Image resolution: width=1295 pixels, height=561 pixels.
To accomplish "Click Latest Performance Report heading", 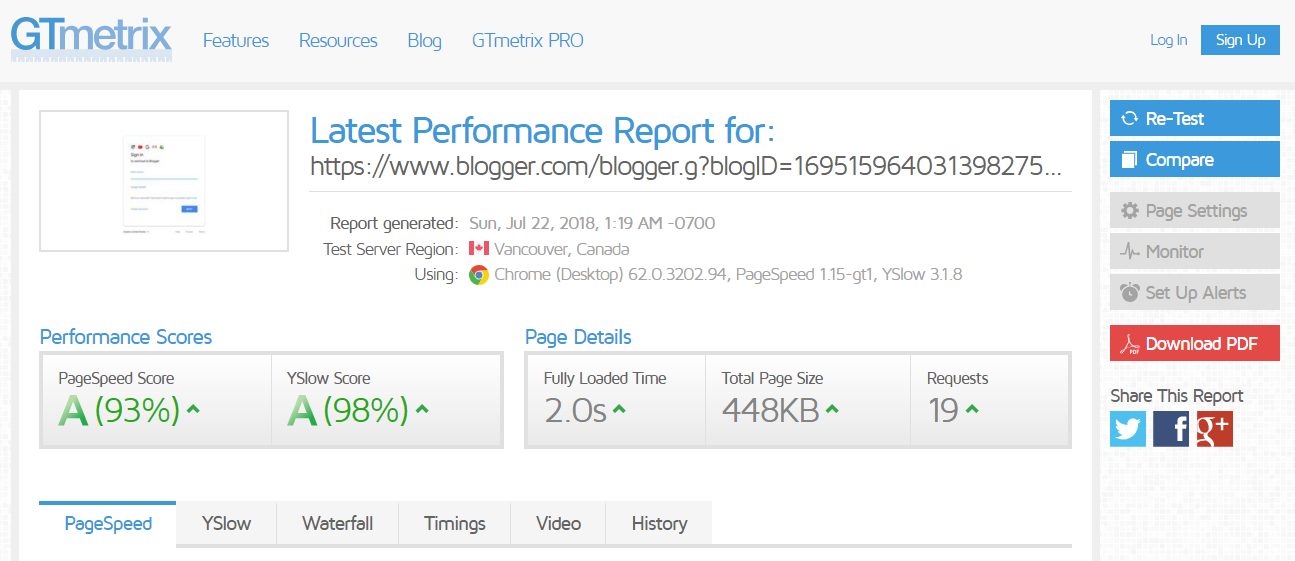I will [543, 131].
